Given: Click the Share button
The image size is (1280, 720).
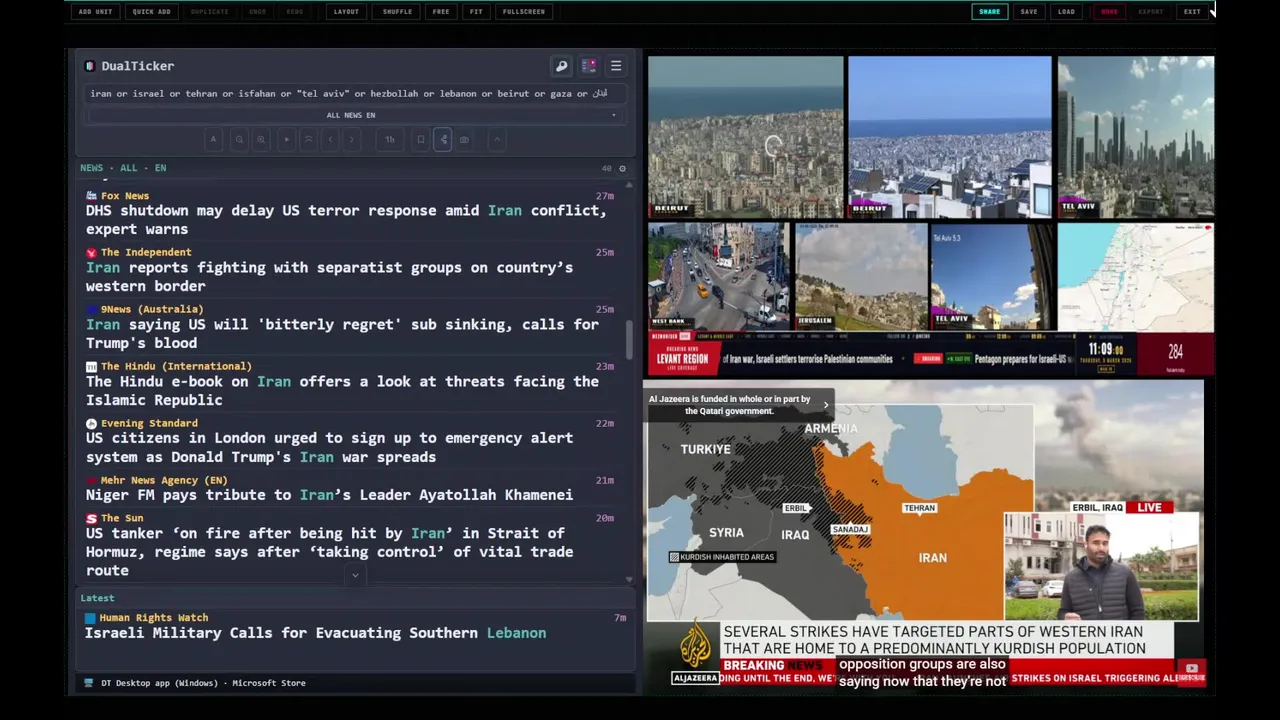Looking at the screenshot, I should (x=989, y=12).
